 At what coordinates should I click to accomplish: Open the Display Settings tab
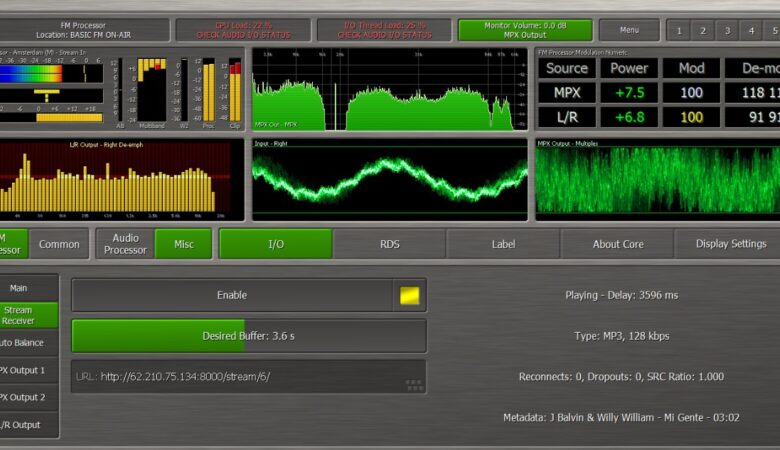730,244
